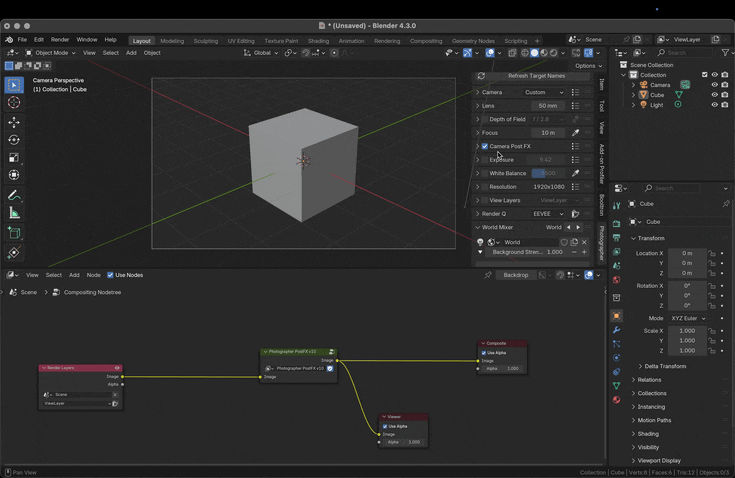Switch viewport to solid shading mode
Viewport: 735px width, 478px height.
pyautogui.click(x=534, y=53)
